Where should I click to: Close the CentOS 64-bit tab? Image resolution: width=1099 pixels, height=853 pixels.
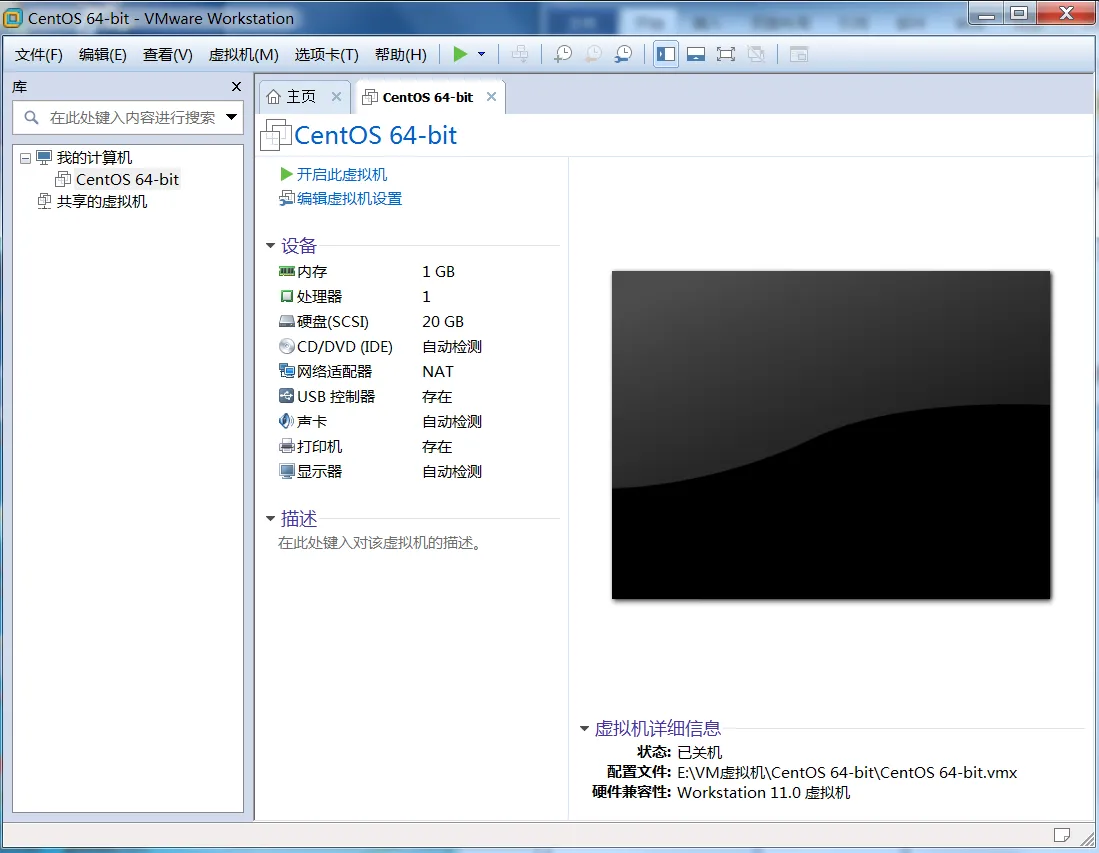(x=491, y=97)
